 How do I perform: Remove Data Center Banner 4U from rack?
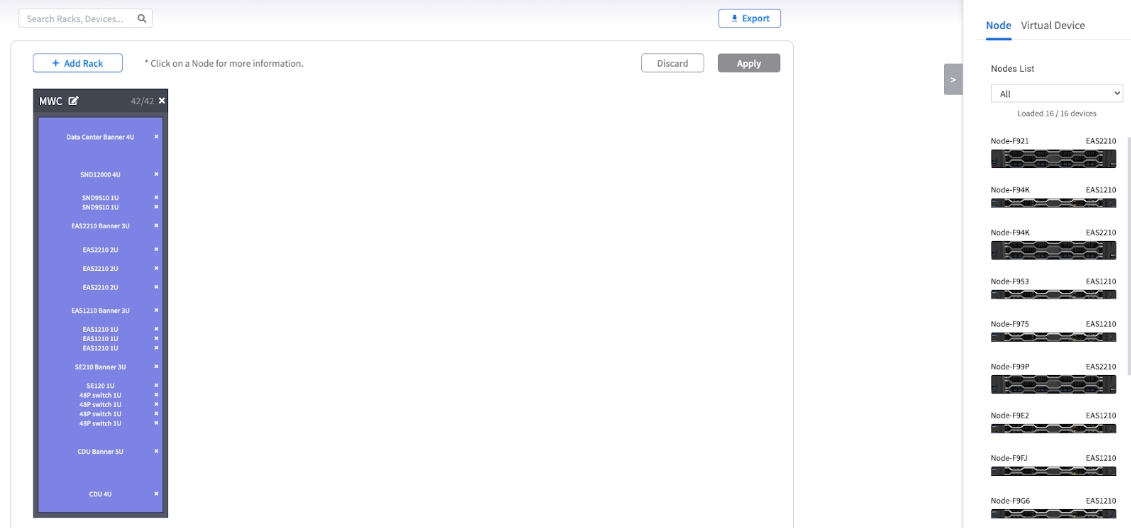tap(156, 137)
